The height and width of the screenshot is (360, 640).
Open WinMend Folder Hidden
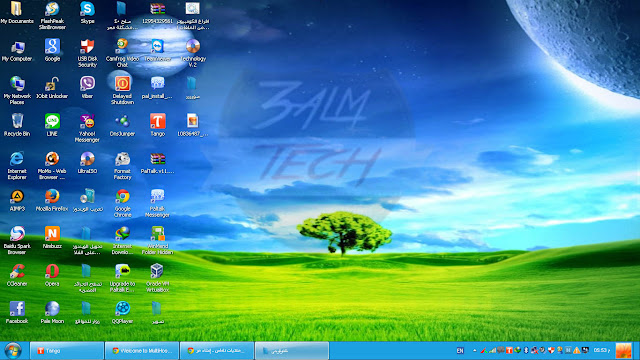[157, 240]
